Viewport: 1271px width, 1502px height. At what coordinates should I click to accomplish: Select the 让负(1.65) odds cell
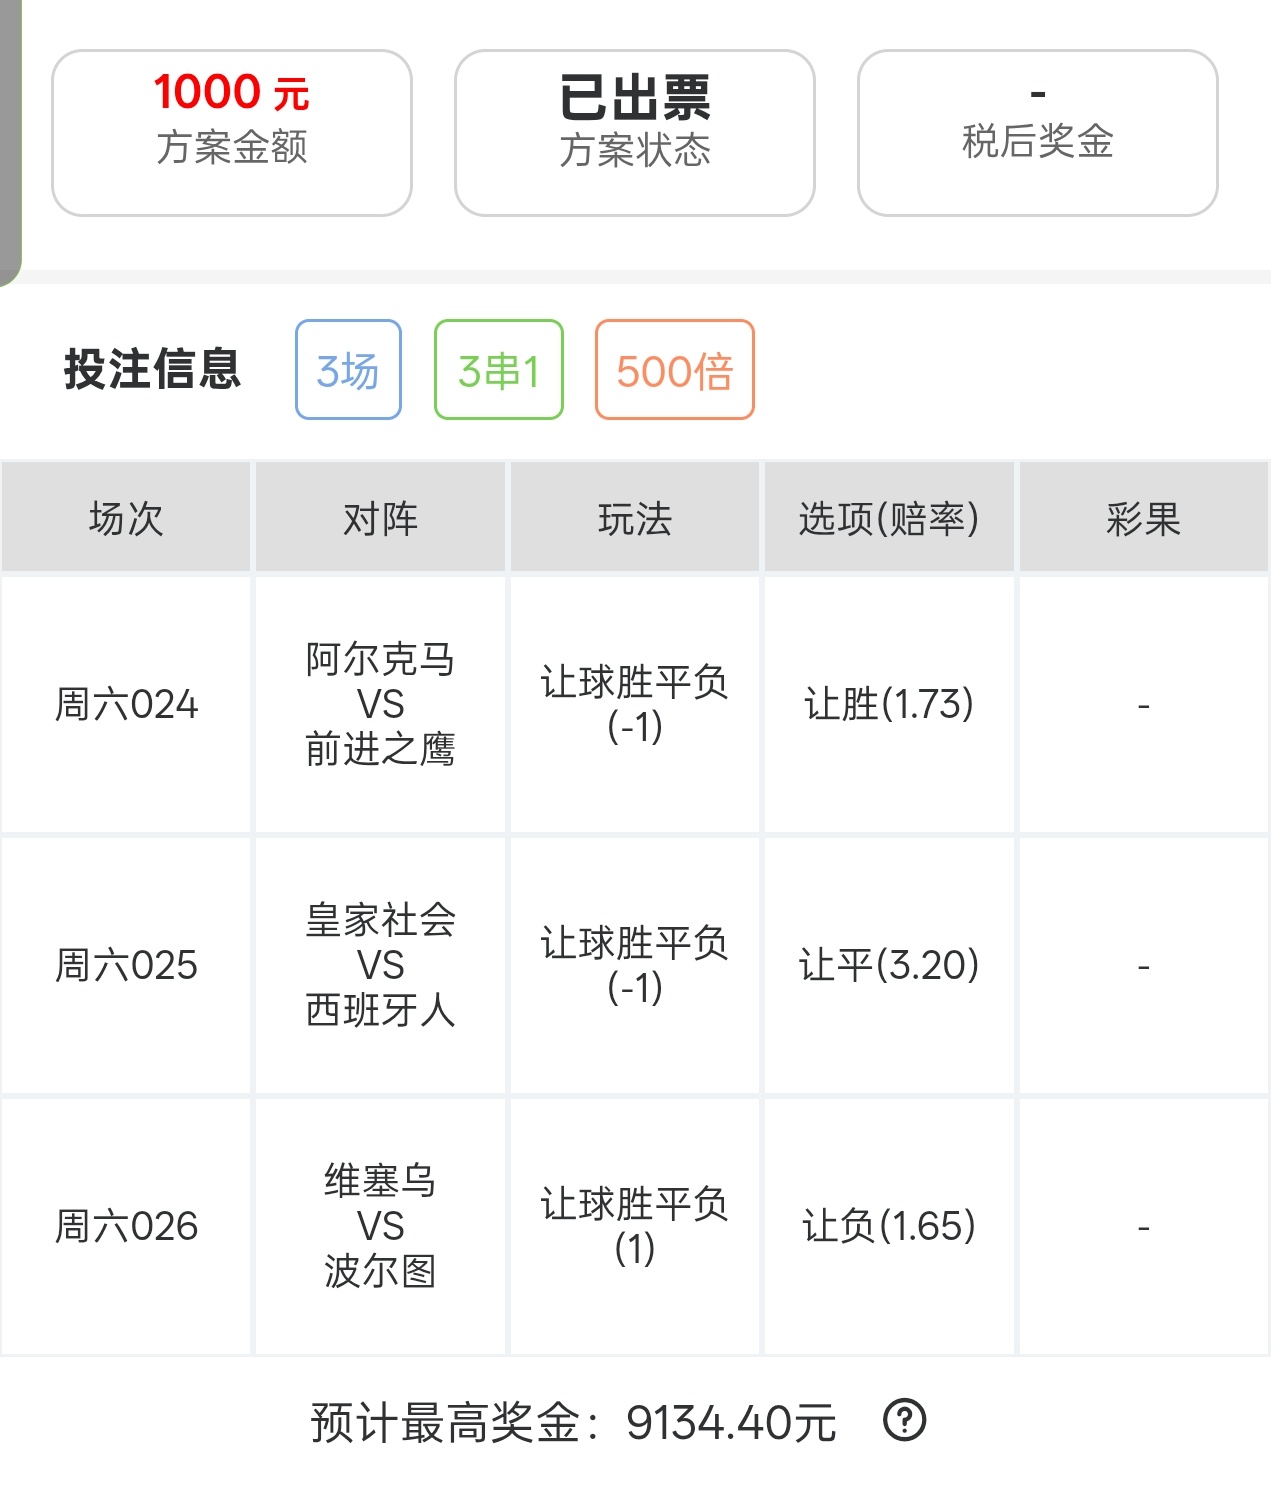[889, 1226]
